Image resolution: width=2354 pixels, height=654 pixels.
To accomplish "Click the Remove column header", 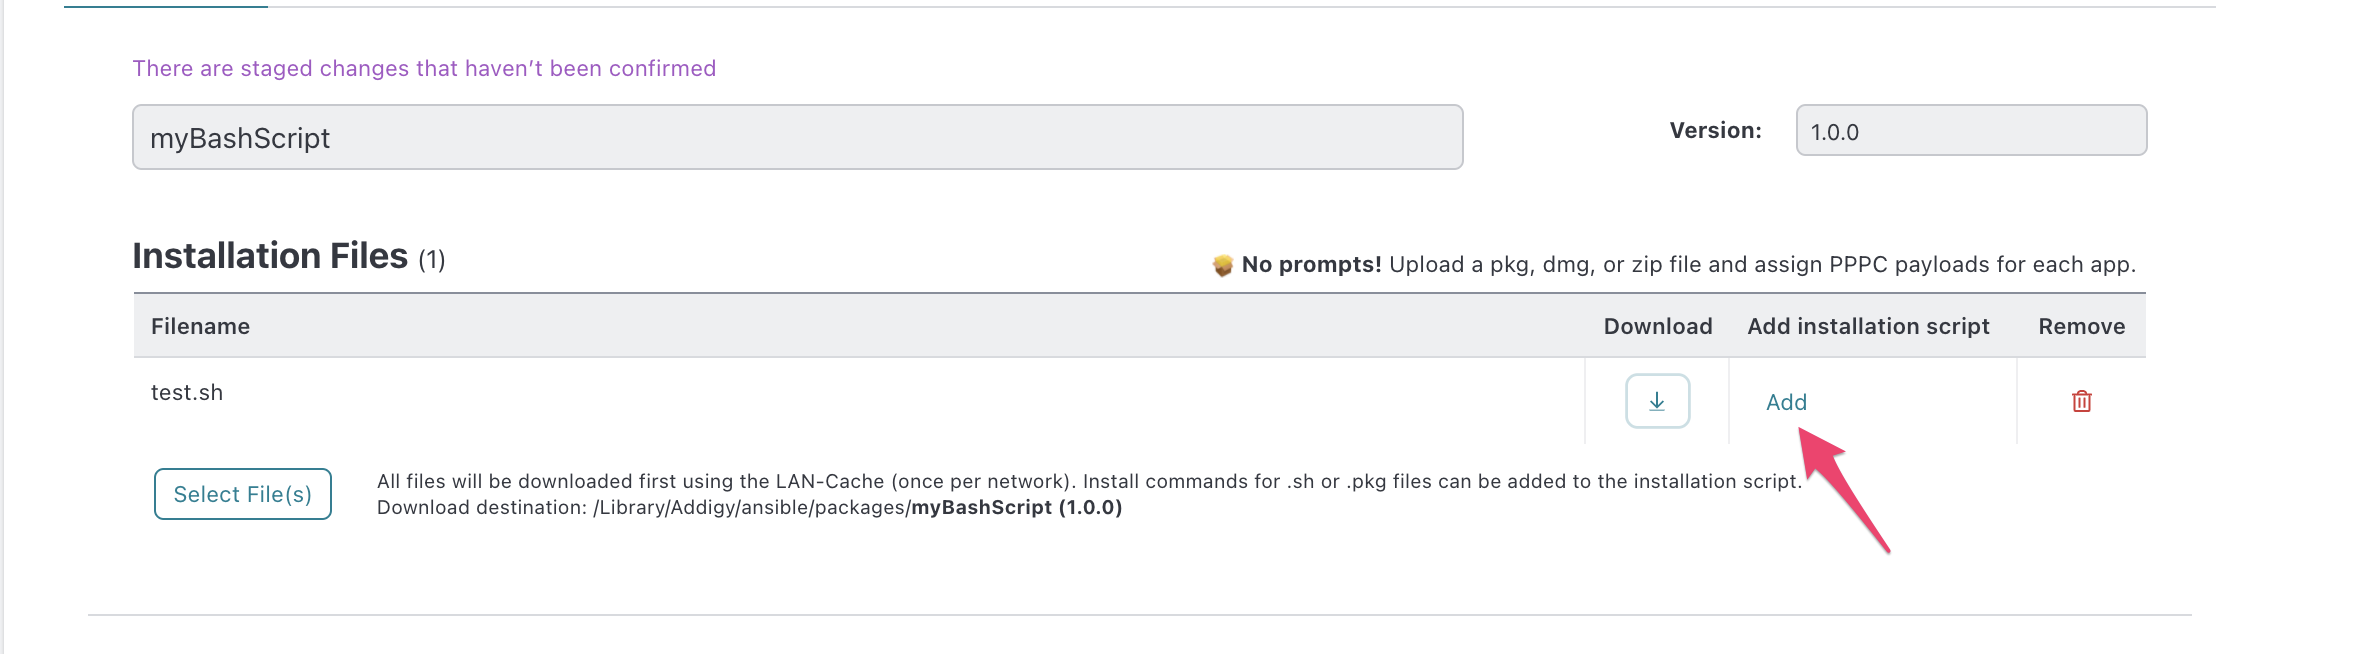I will [2082, 326].
